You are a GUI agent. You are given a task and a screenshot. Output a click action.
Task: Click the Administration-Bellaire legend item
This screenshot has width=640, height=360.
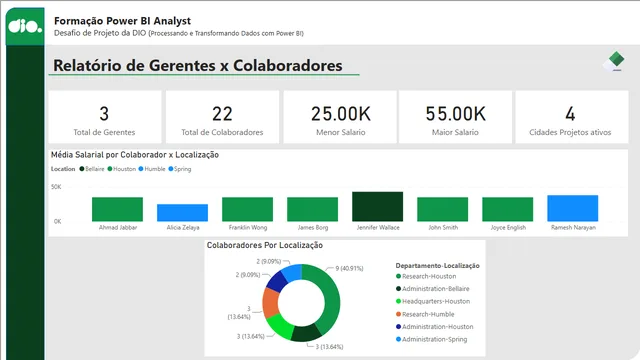[x=433, y=289]
